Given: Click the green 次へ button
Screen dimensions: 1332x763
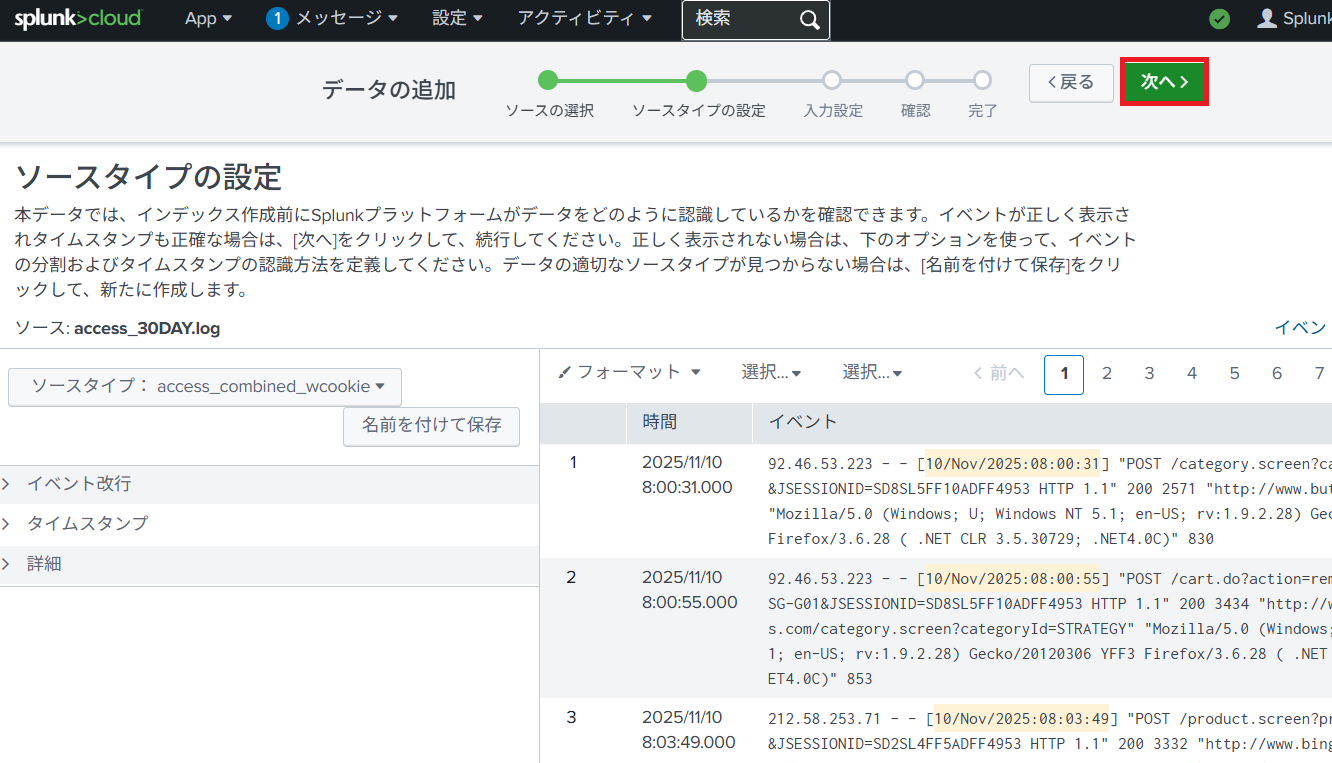Looking at the screenshot, I should pos(1164,82).
